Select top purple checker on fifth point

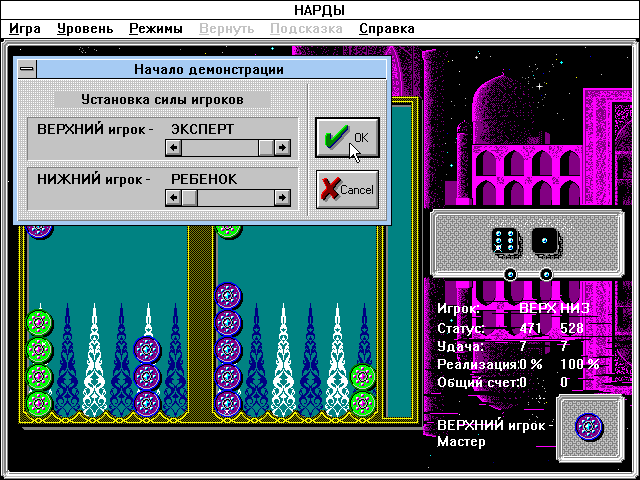[x=147, y=350]
